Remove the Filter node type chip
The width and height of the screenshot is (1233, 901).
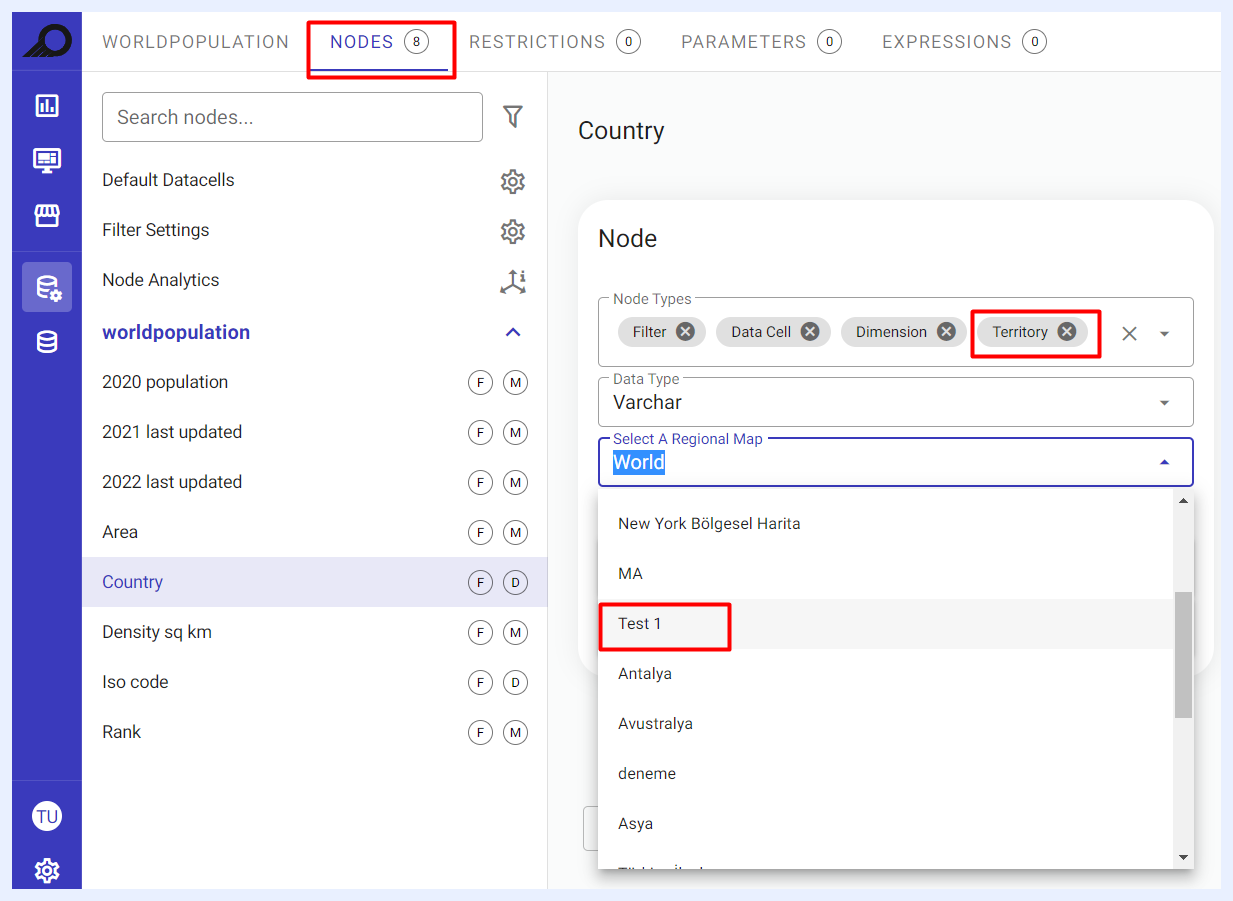685,332
